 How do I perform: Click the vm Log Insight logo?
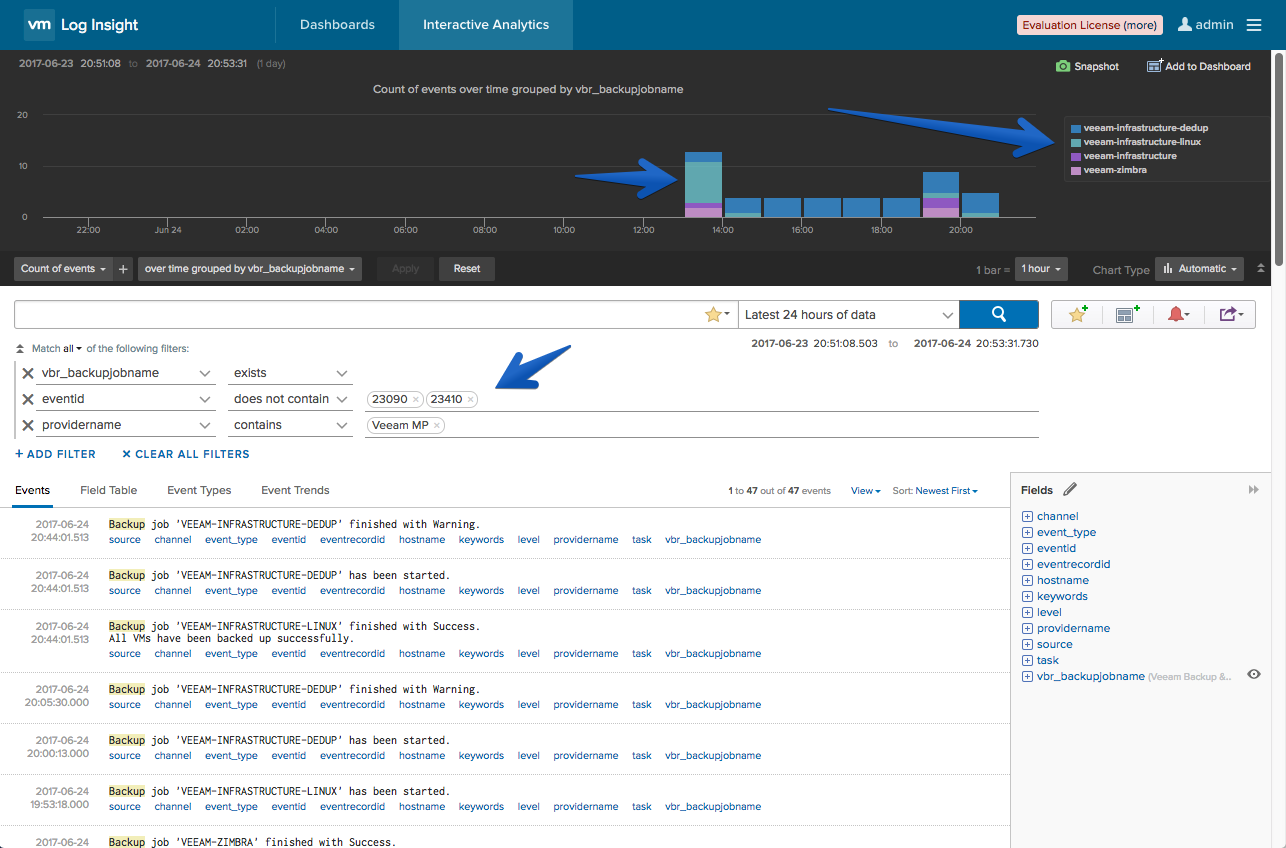click(81, 25)
